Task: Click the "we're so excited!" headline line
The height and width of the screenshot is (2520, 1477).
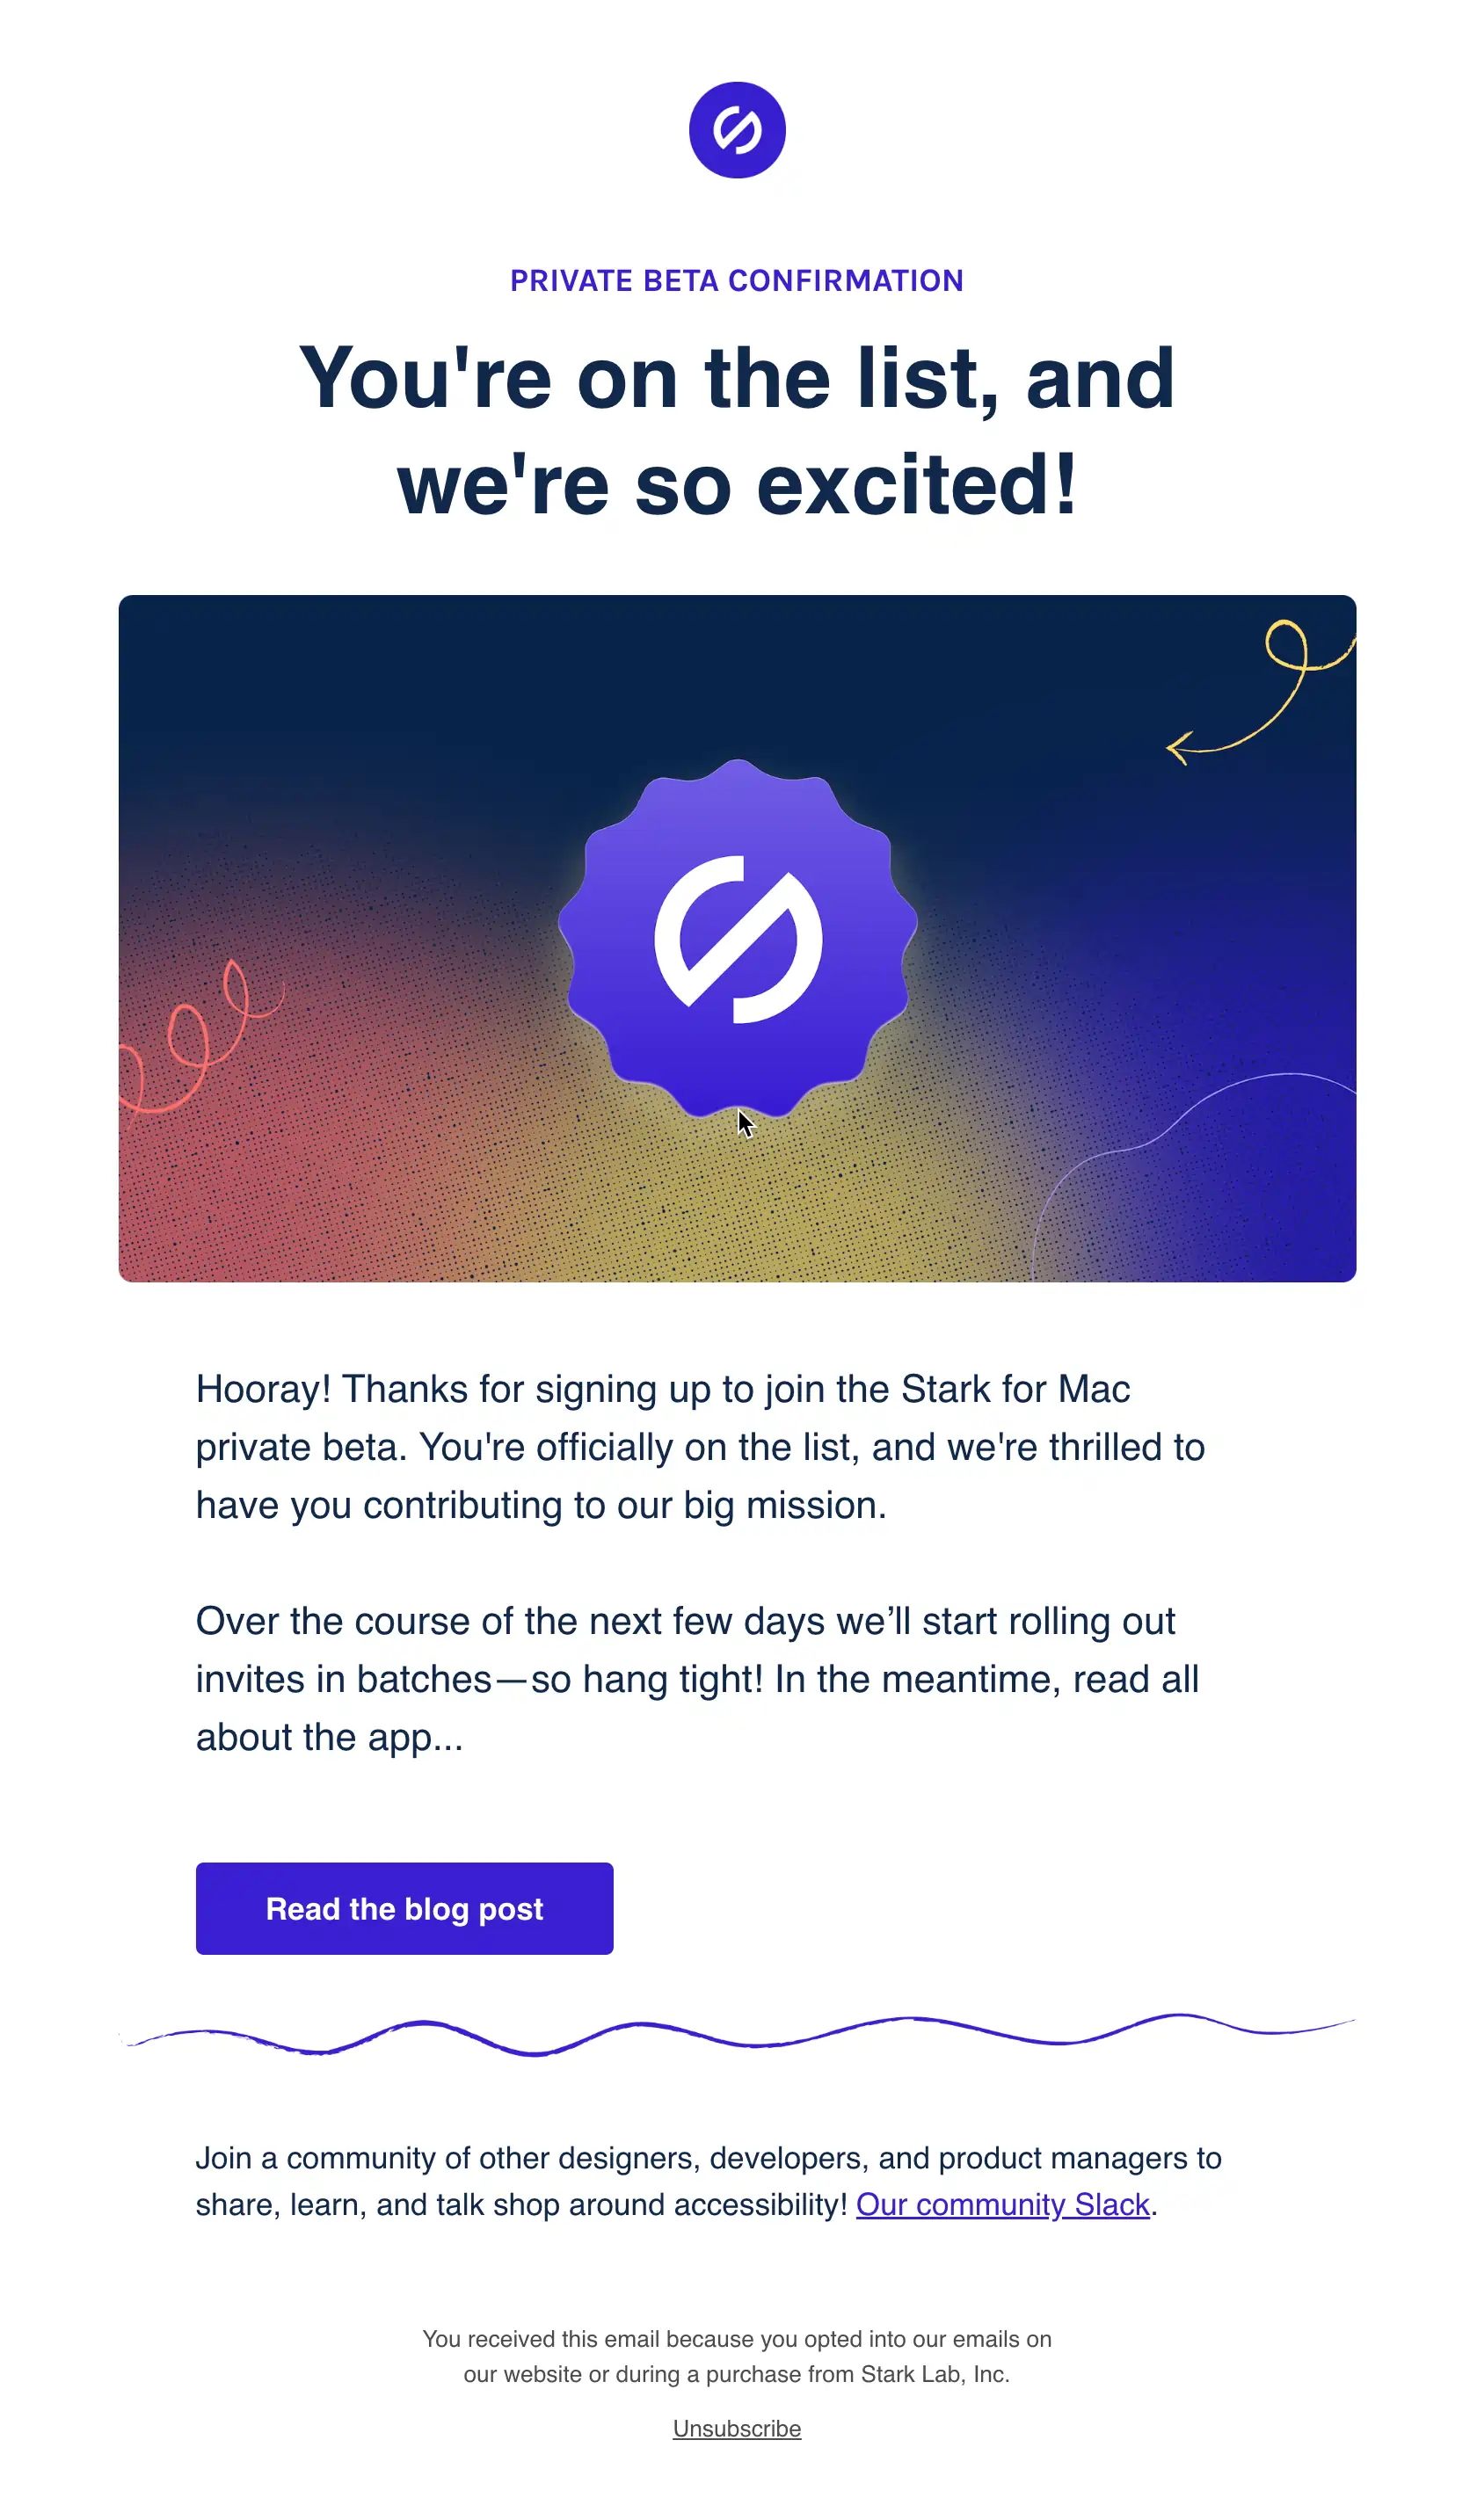Action: [x=737, y=485]
